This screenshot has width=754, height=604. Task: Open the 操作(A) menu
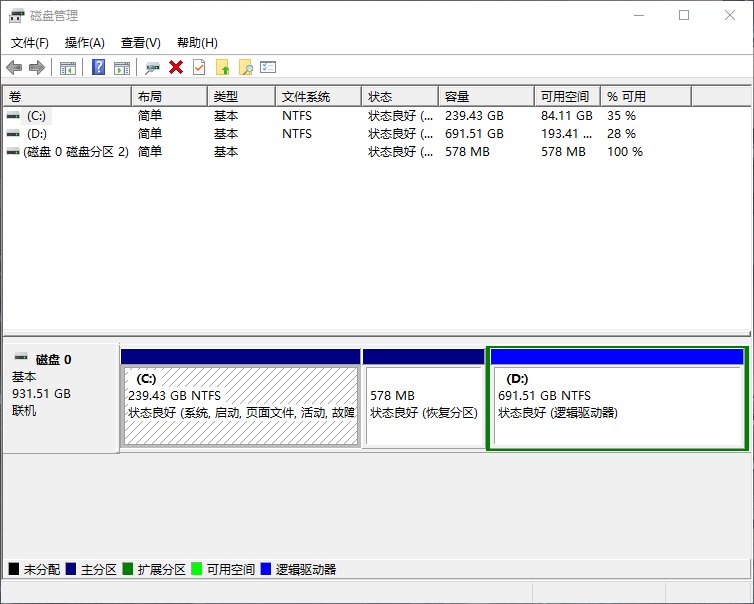pyautogui.click(x=85, y=43)
